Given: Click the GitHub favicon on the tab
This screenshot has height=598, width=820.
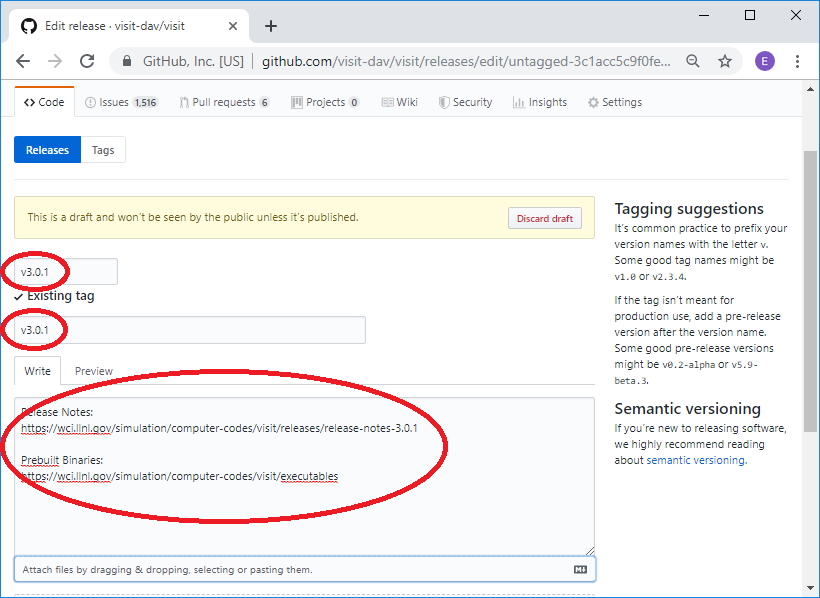Looking at the screenshot, I should pos(29,26).
